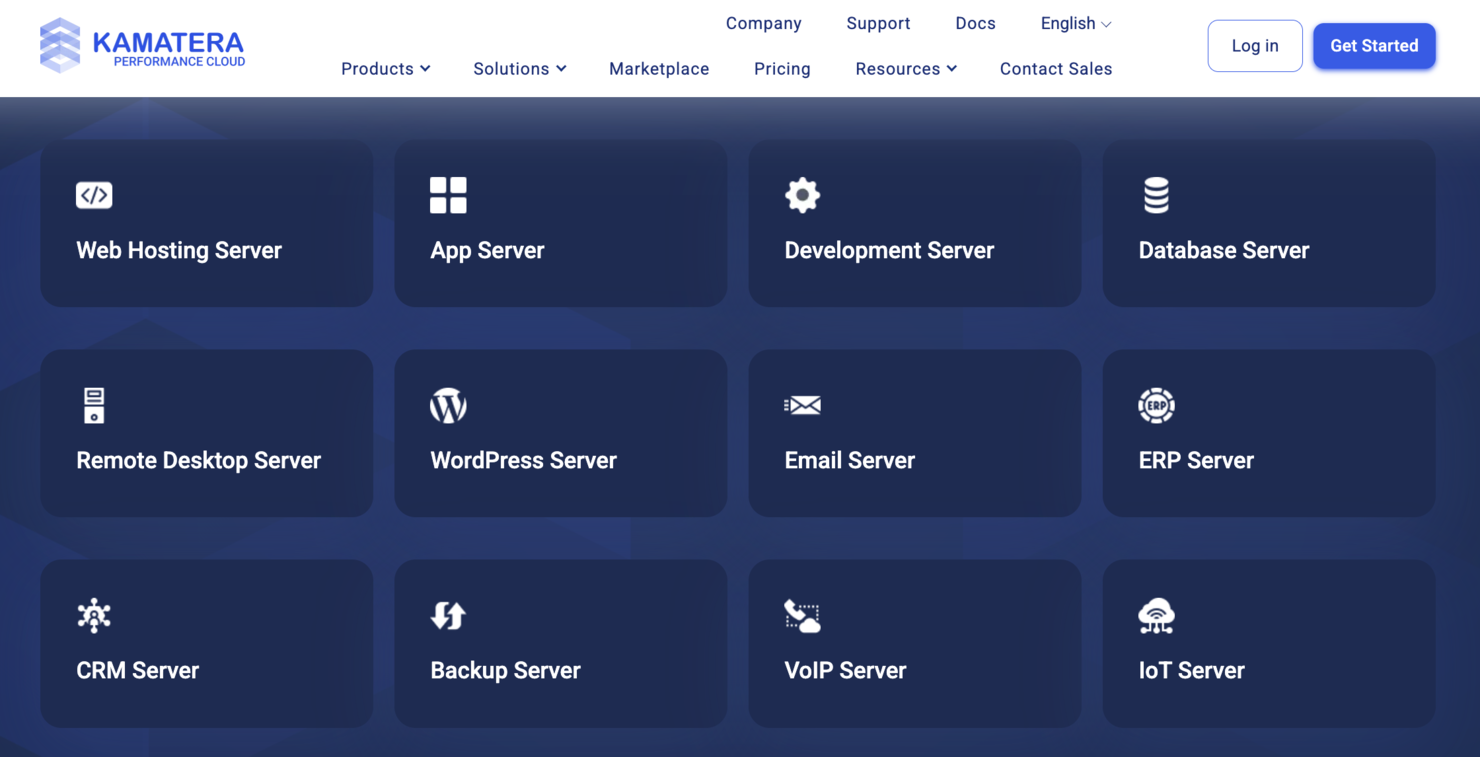Select the Pricing menu item

tap(782, 68)
